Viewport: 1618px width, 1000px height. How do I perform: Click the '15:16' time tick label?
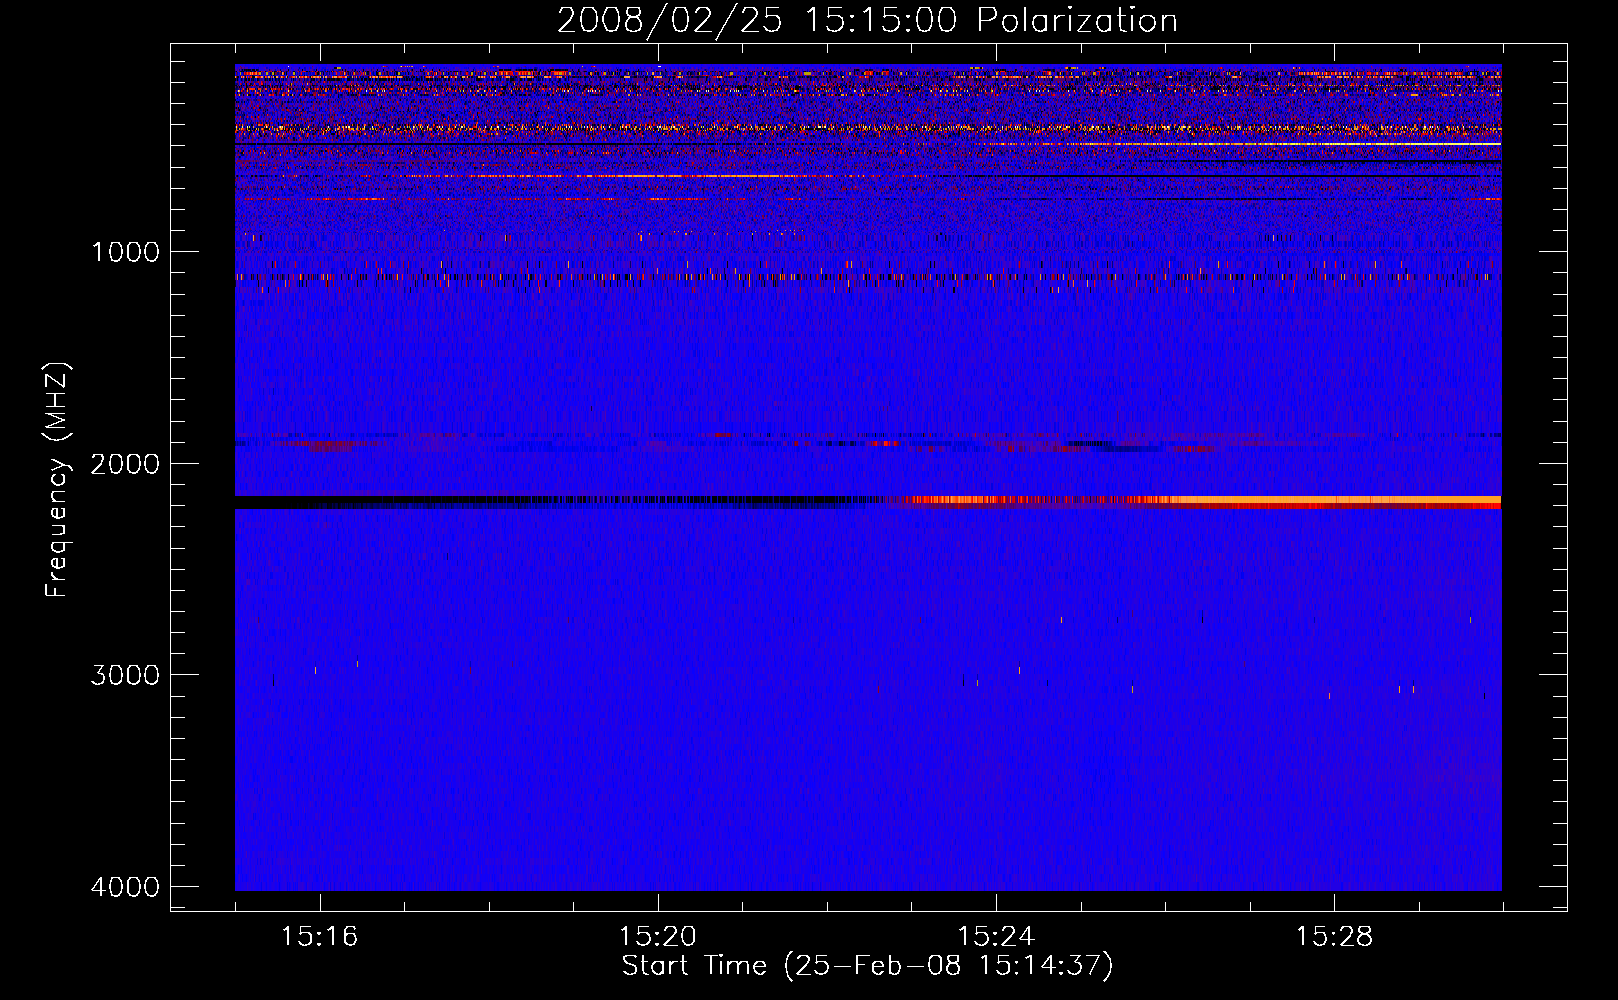(319, 936)
